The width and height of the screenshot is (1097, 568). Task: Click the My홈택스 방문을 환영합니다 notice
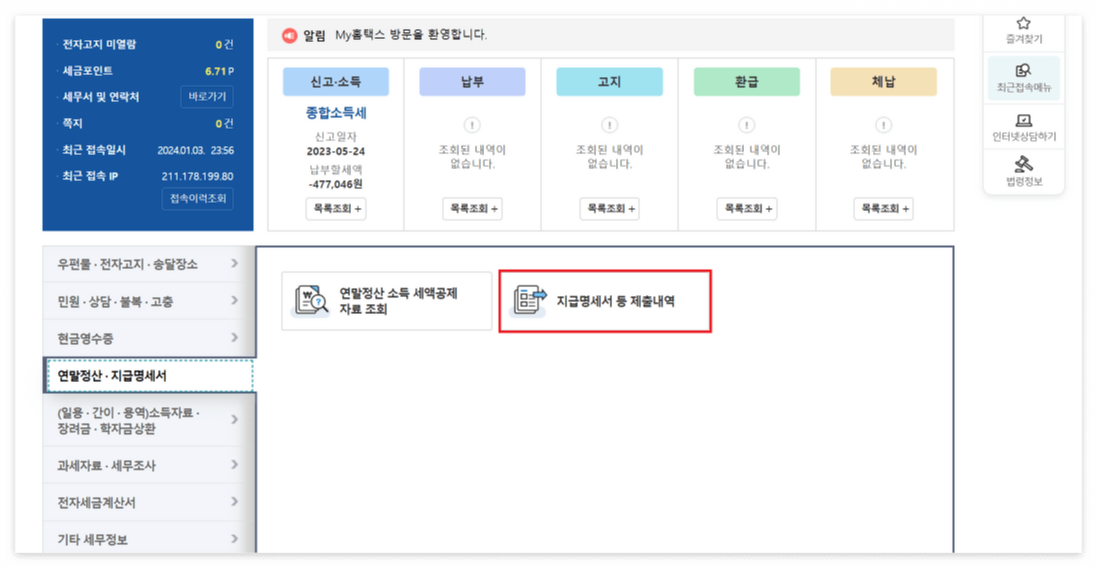(411, 35)
